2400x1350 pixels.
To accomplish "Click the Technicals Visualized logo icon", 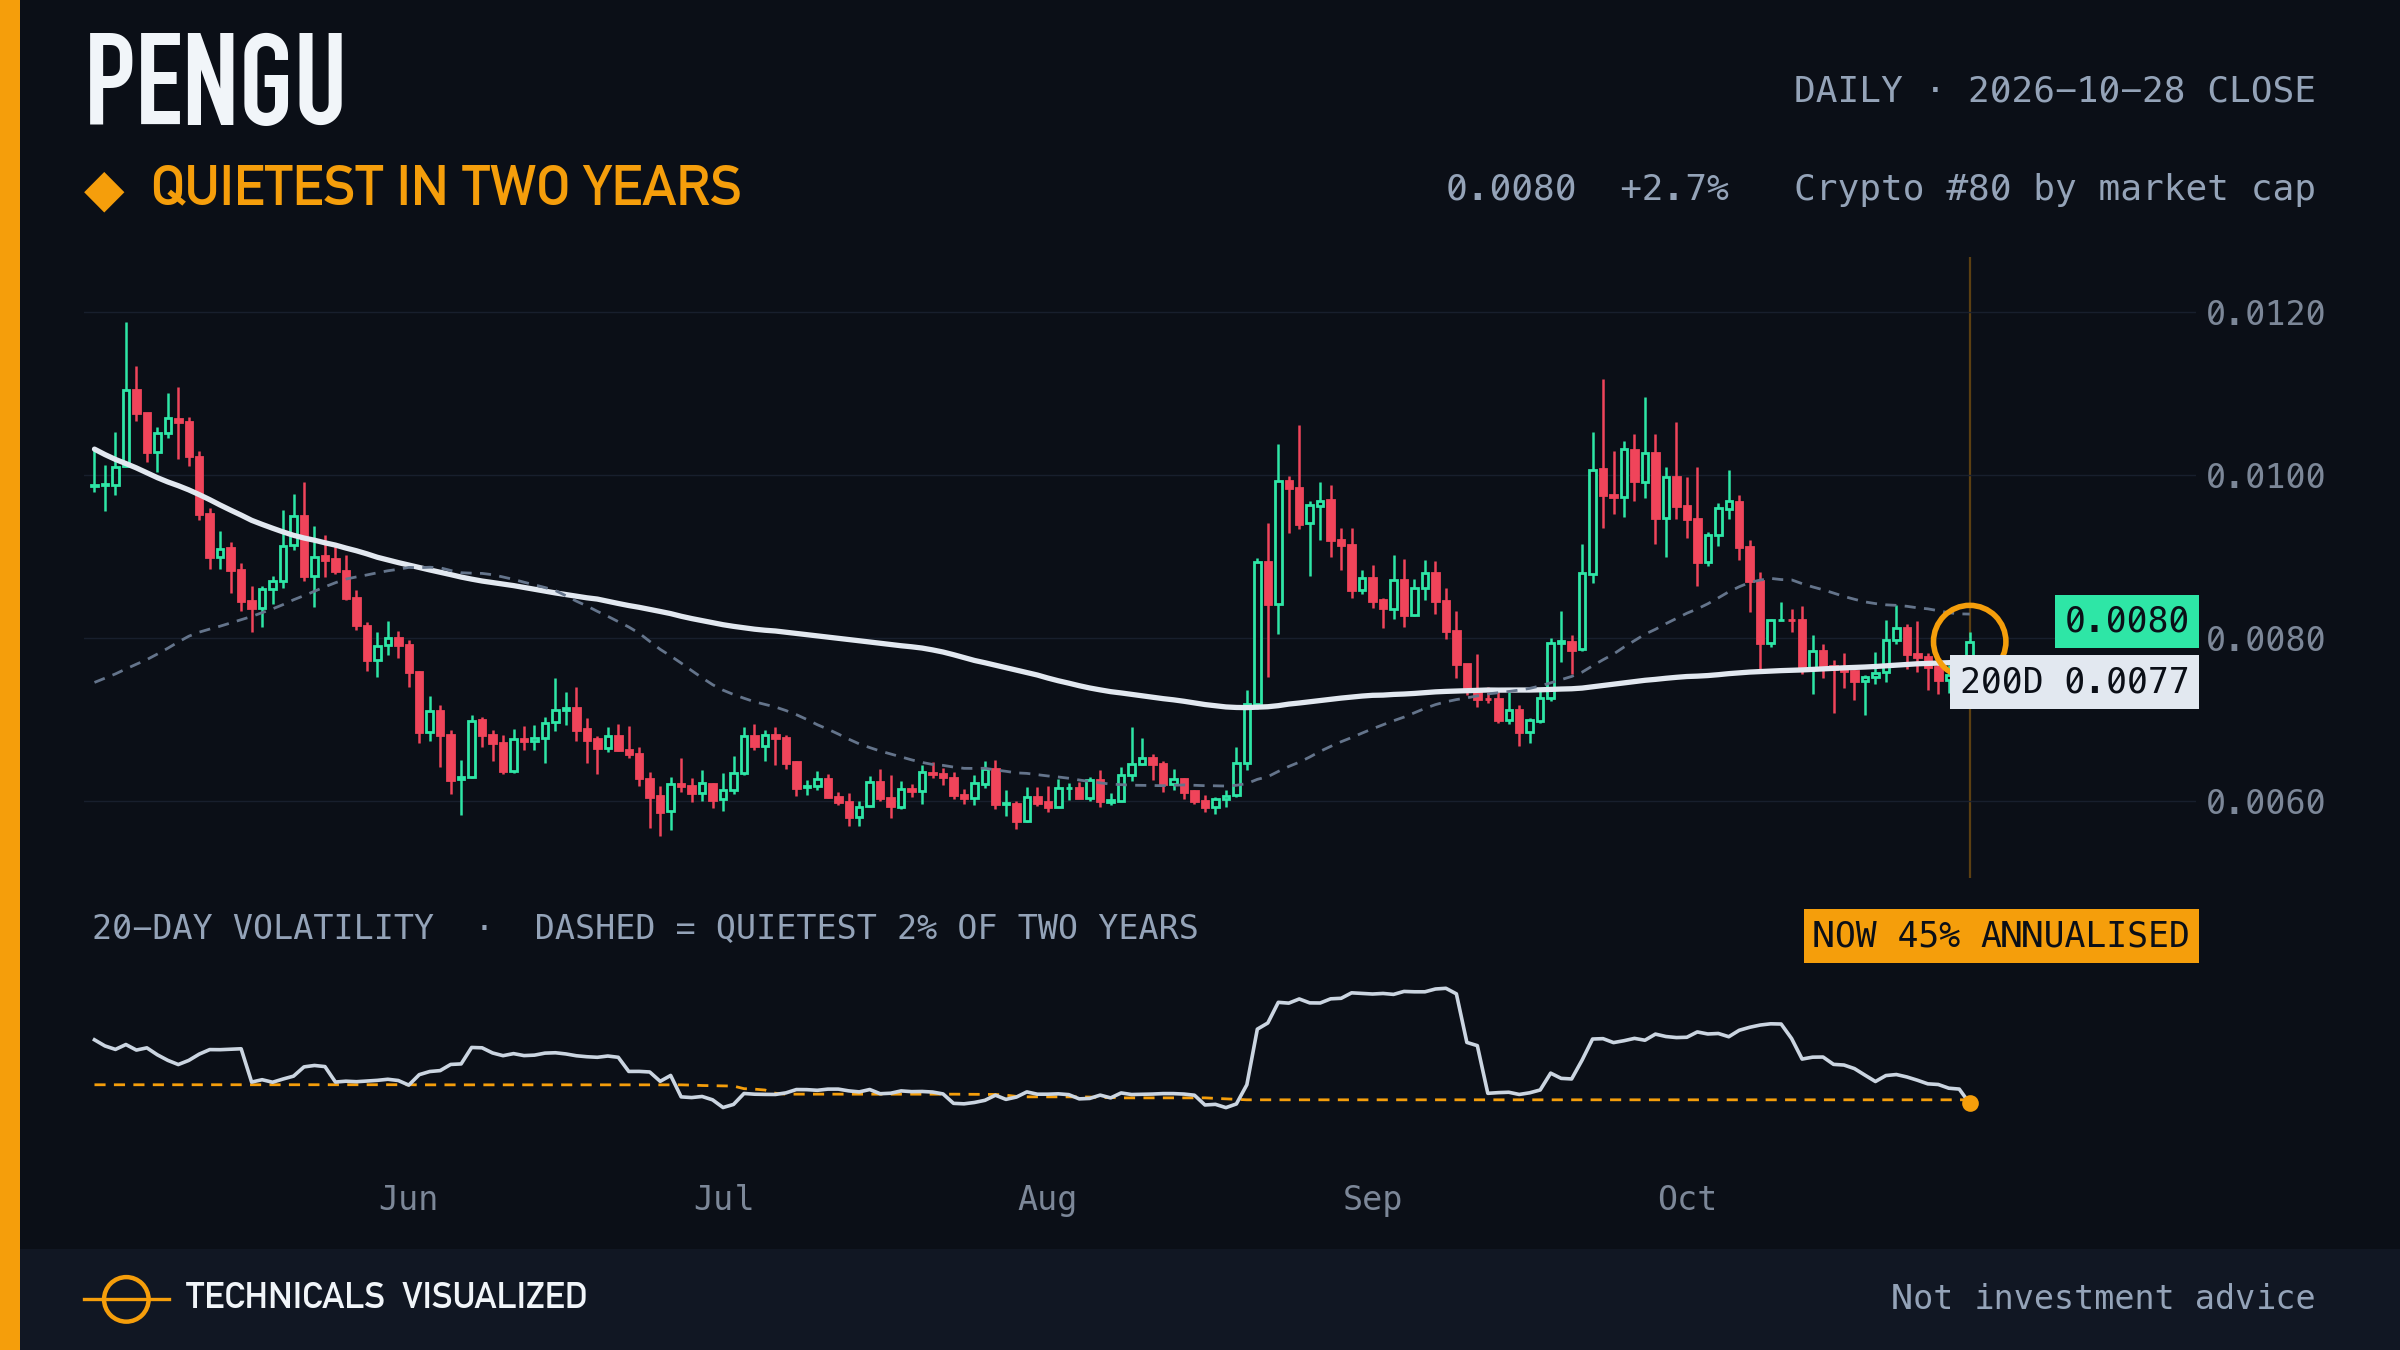I will [127, 1299].
